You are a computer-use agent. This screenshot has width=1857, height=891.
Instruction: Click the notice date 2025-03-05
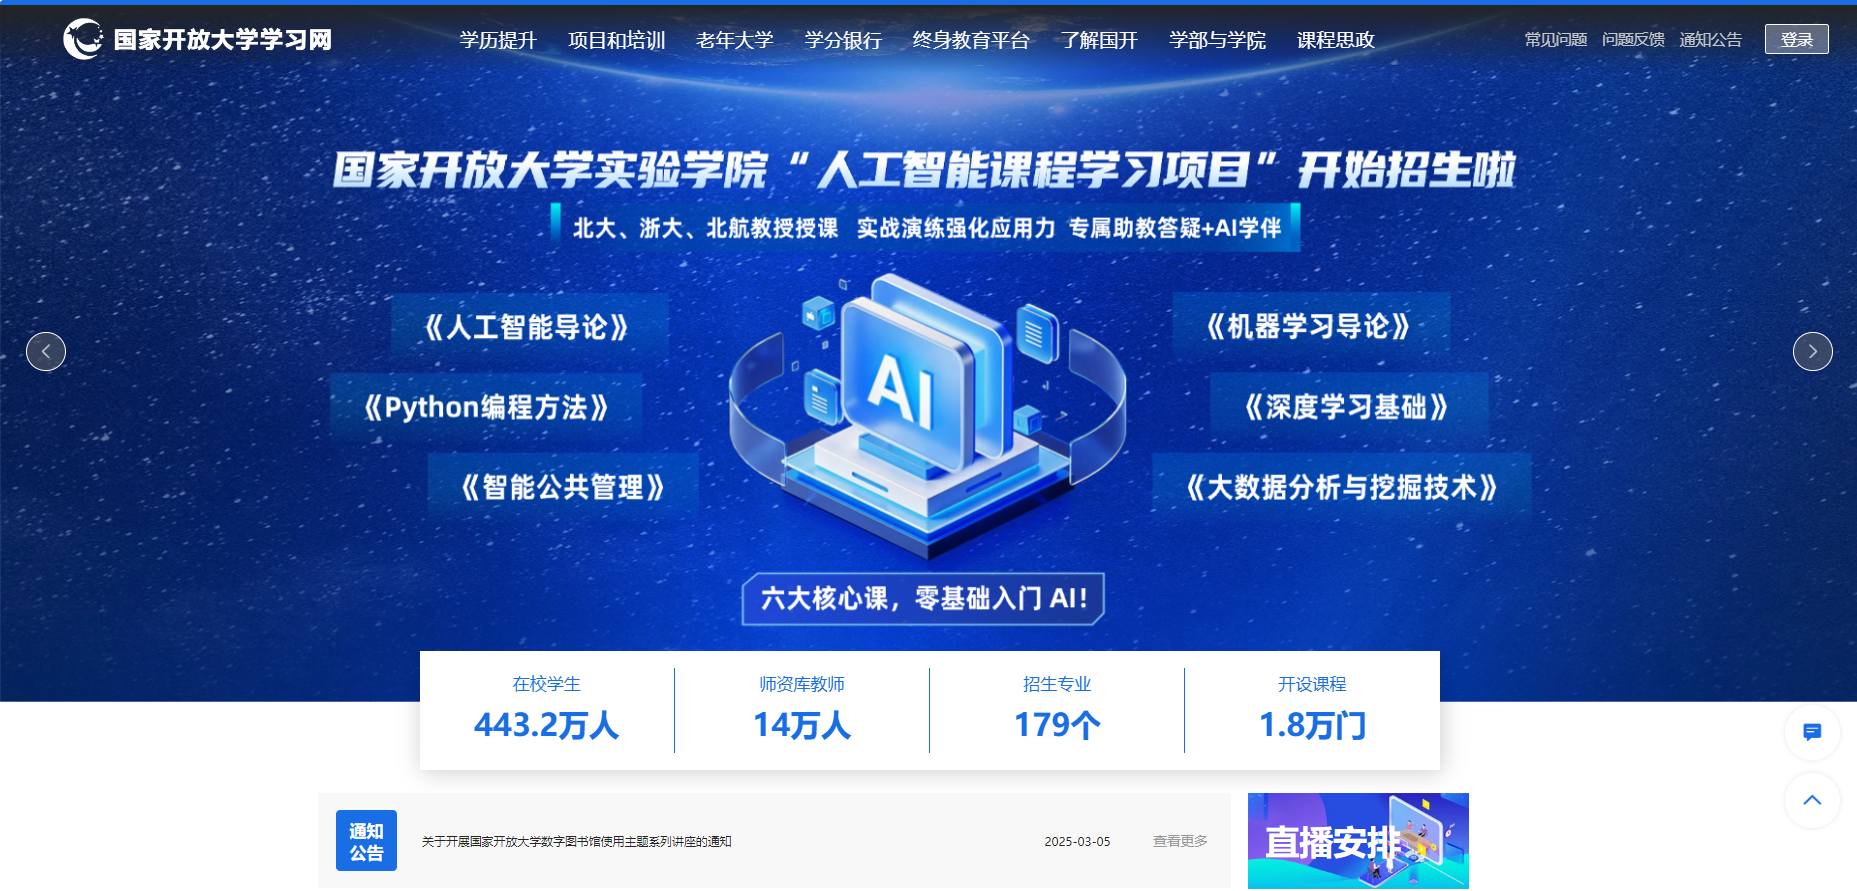click(1077, 842)
